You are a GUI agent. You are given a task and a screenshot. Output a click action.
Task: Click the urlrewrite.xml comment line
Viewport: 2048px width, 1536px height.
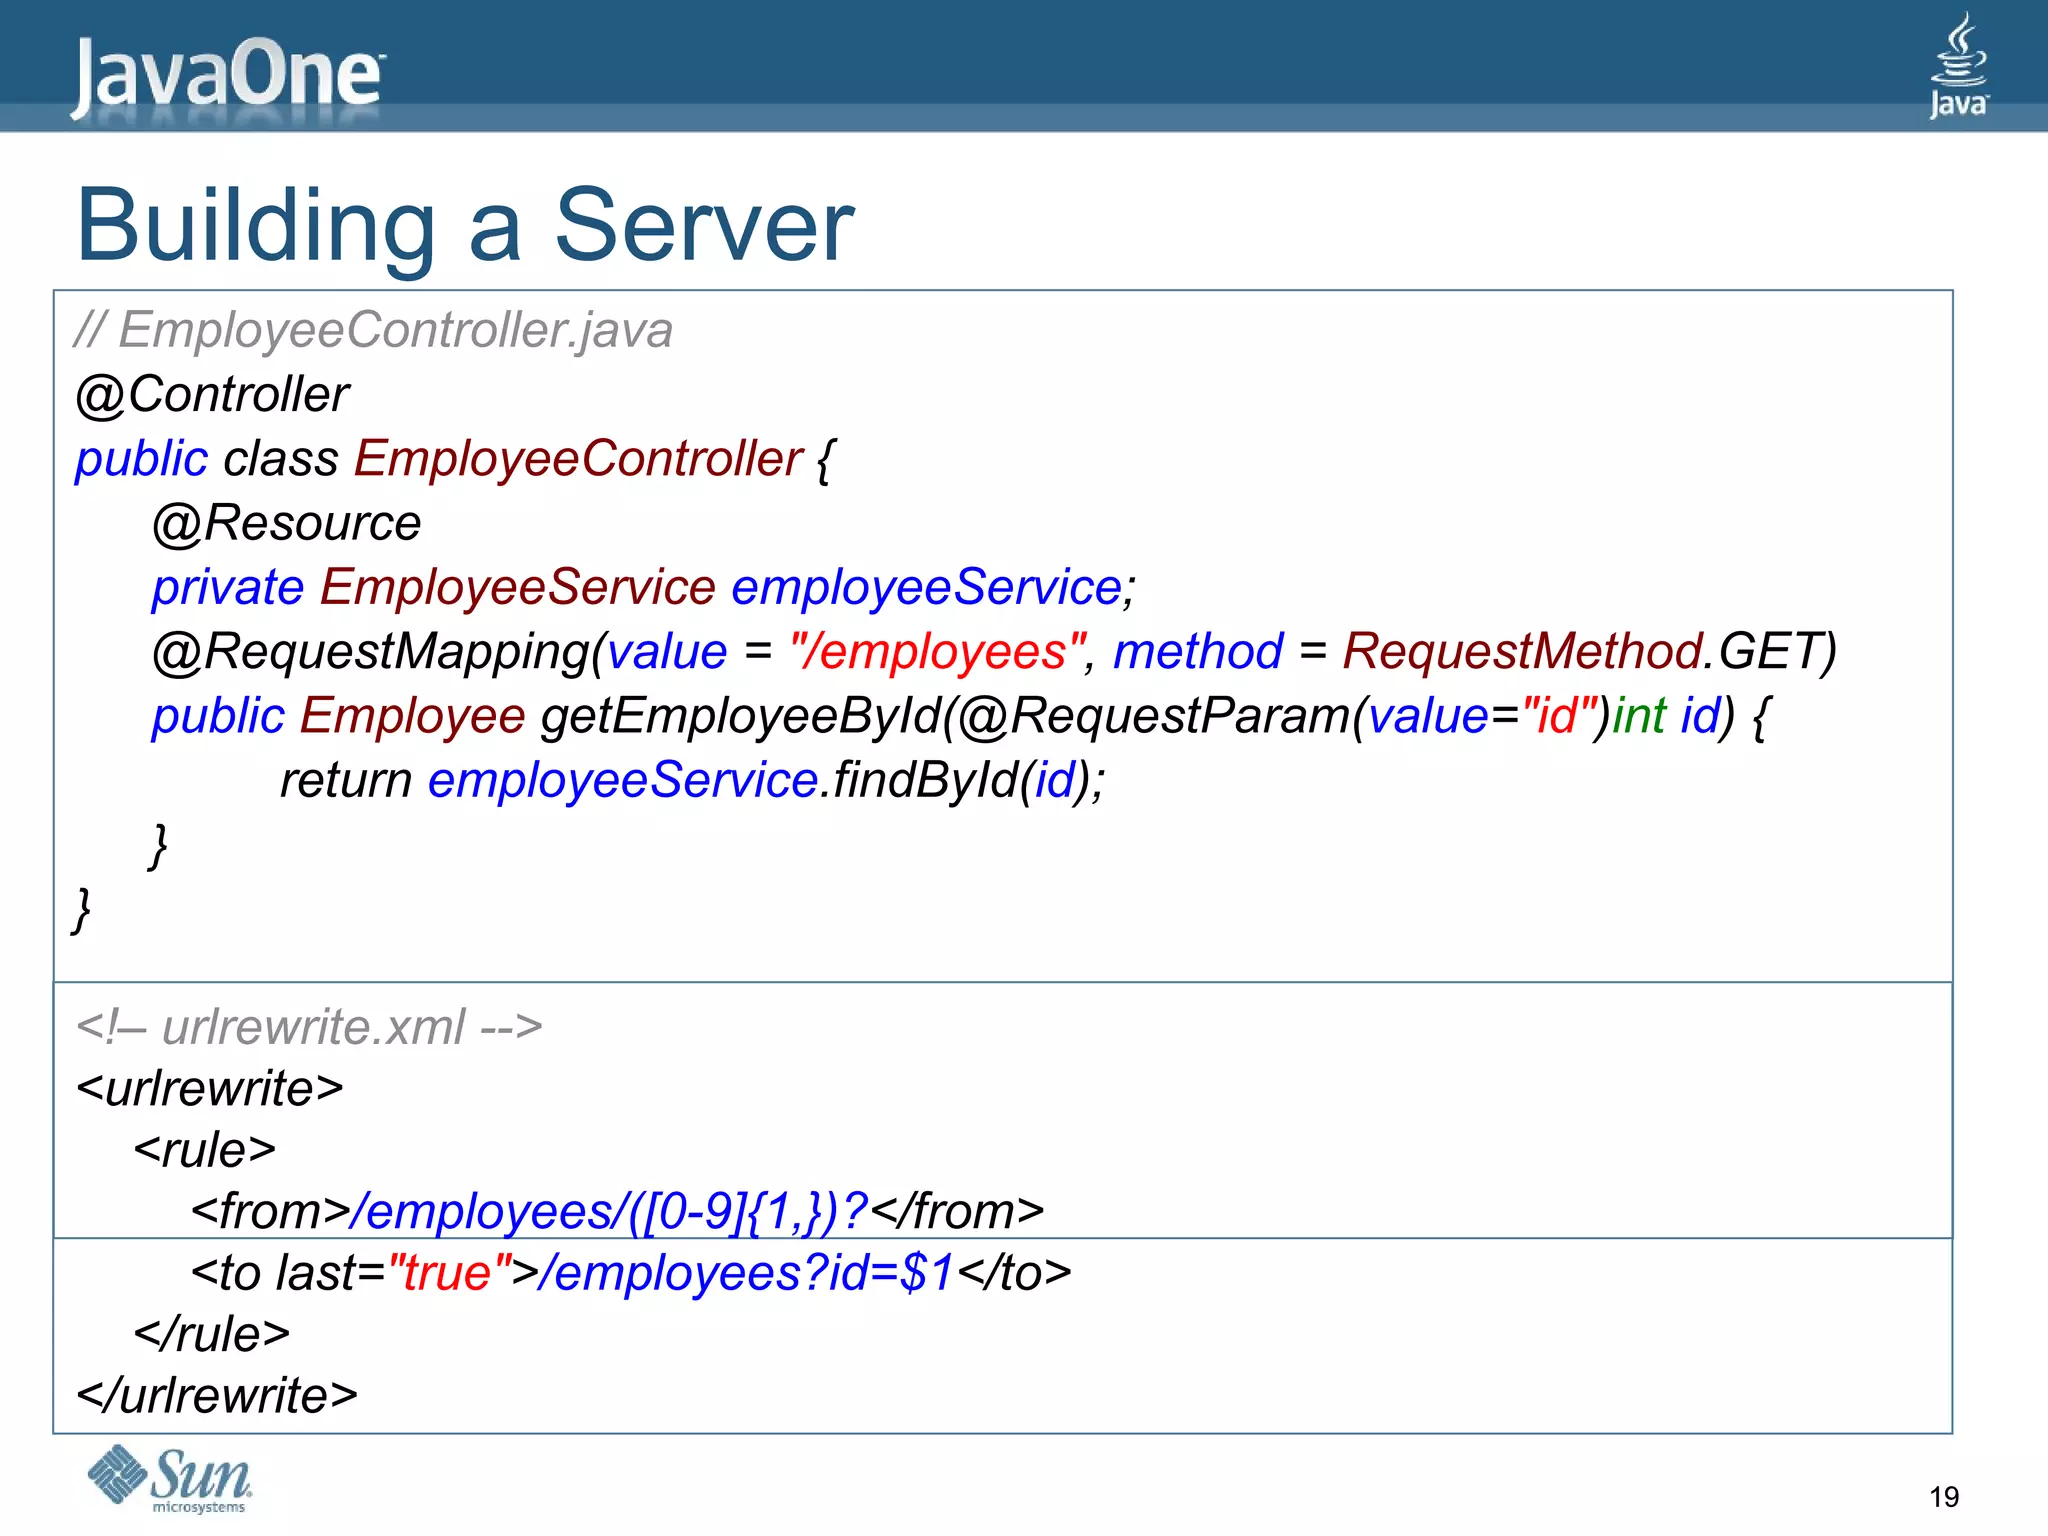click(x=309, y=1027)
